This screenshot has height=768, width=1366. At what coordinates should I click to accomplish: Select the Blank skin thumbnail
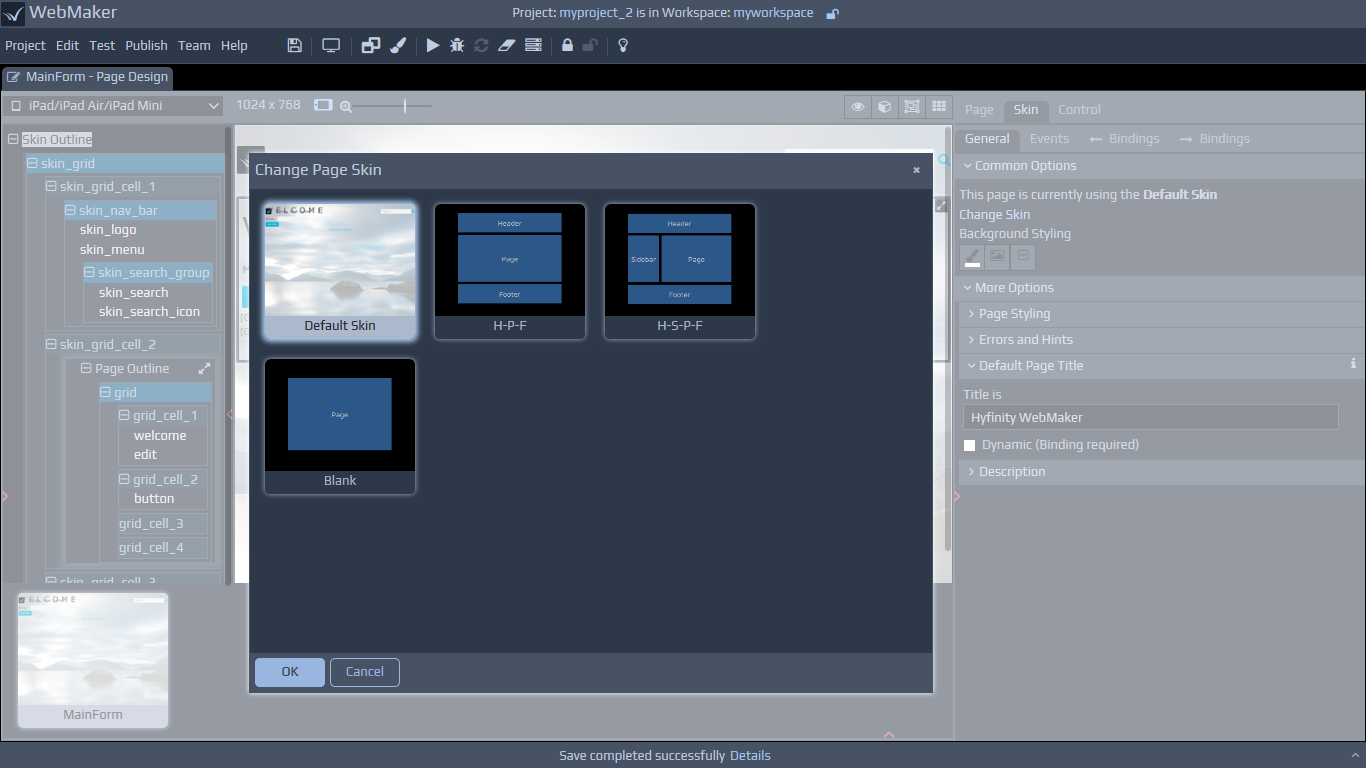340,426
